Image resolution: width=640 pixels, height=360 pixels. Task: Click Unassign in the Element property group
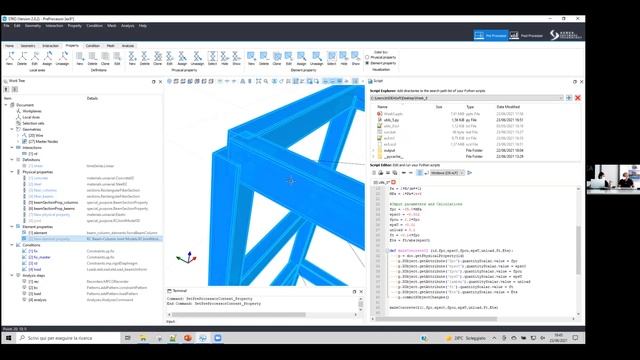pyautogui.click(x=316, y=58)
